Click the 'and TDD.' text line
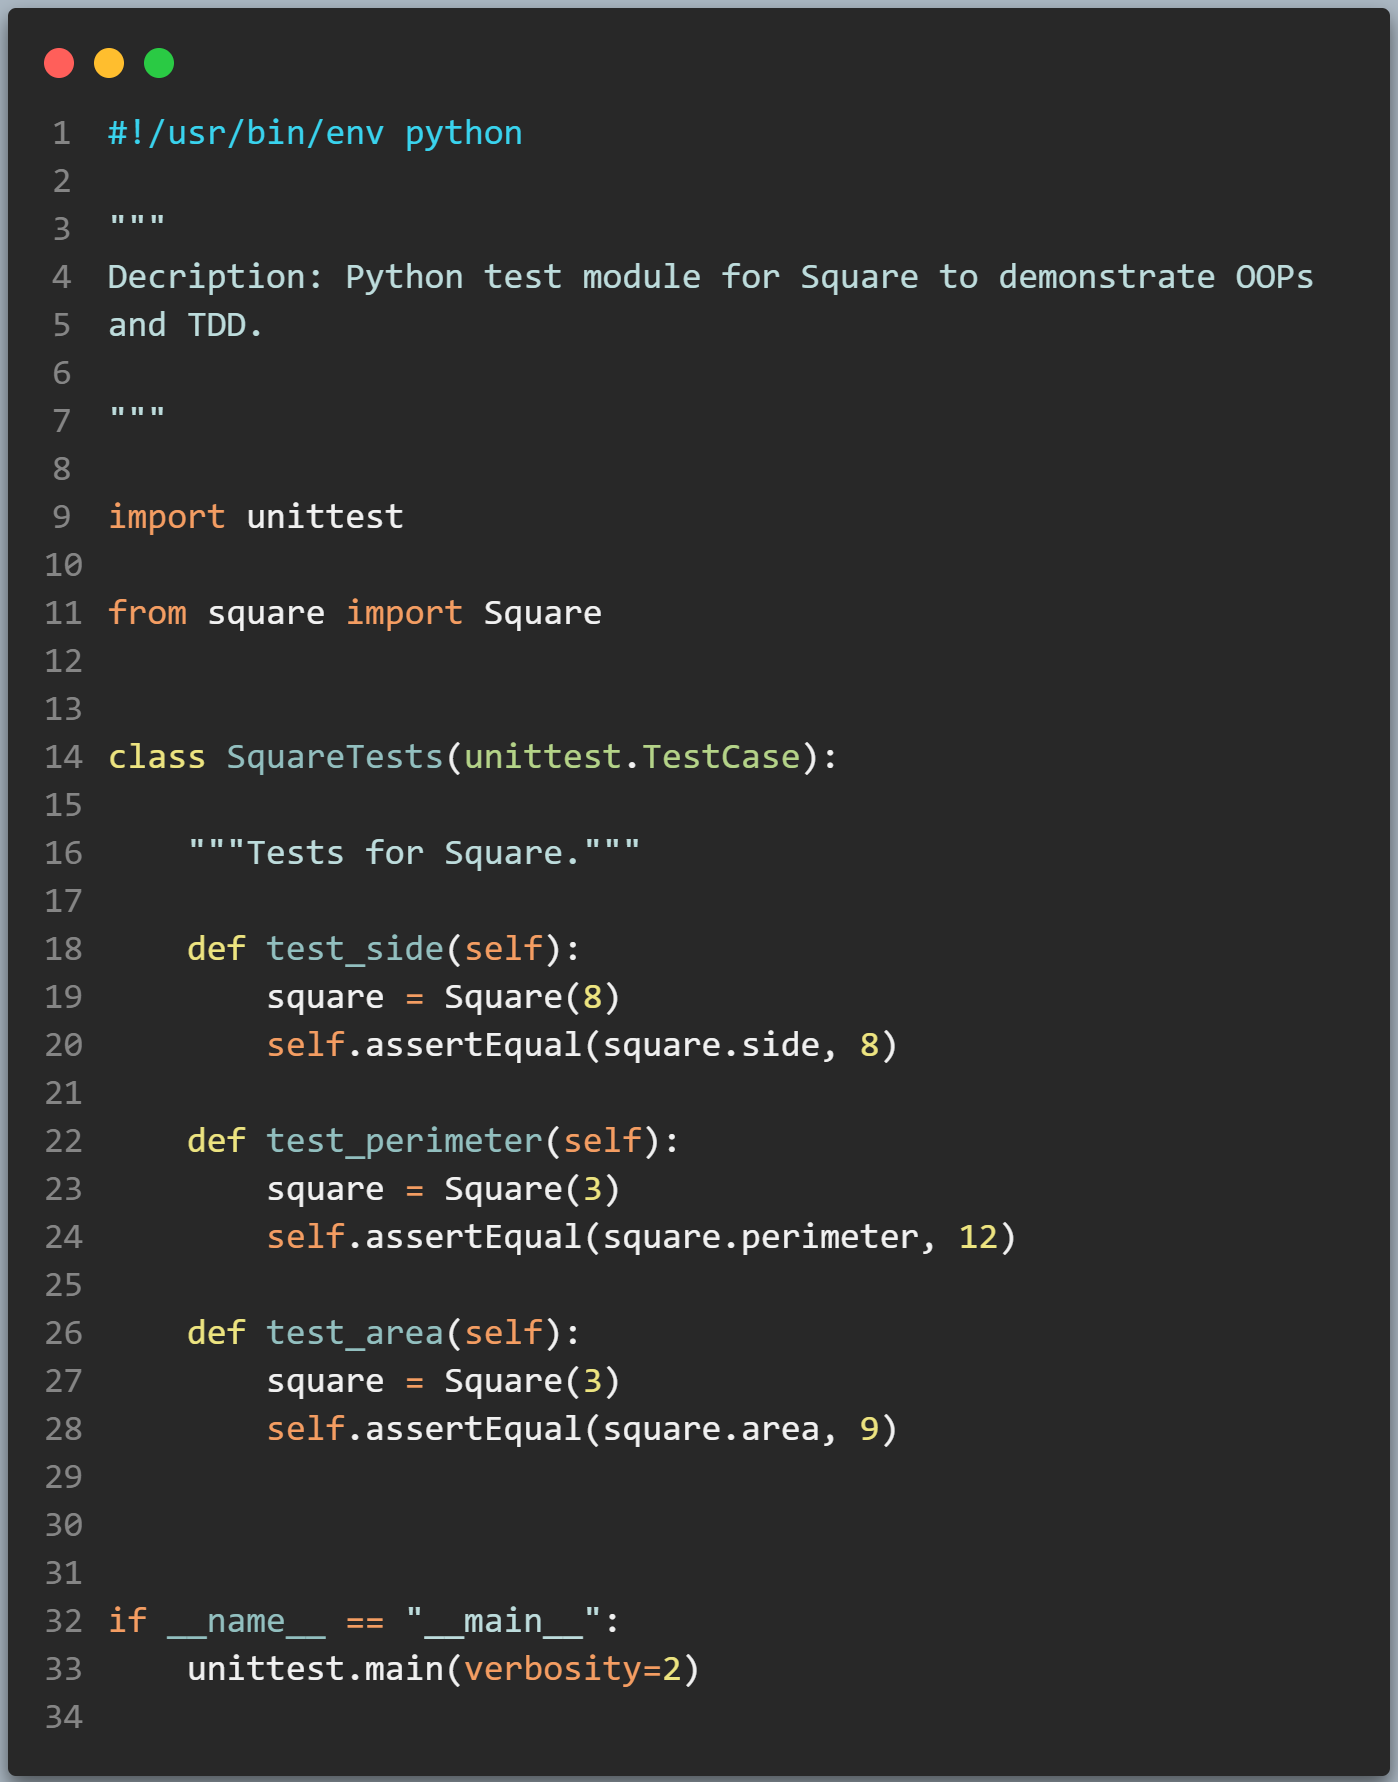 click(x=185, y=325)
